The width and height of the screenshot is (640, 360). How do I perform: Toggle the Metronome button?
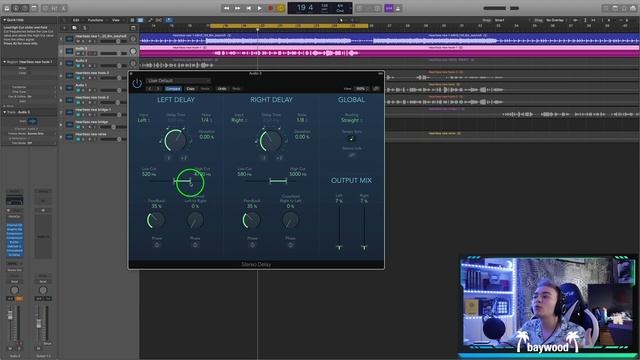pyautogui.click(x=398, y=8)
